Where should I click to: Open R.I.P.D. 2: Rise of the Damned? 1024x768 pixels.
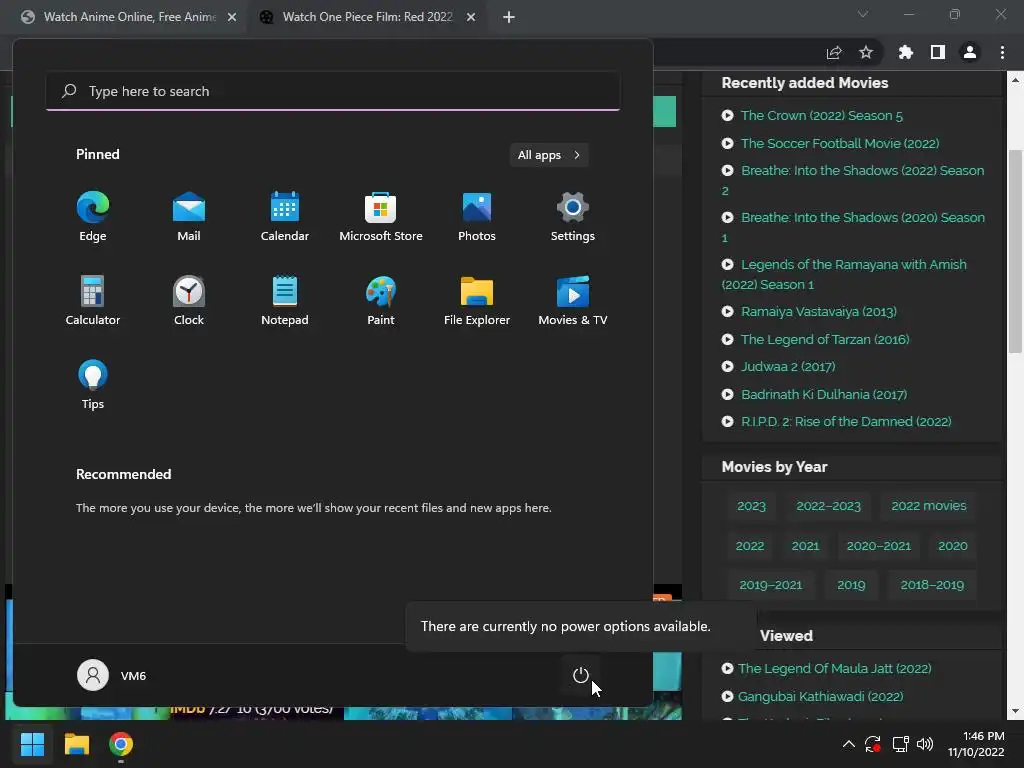coord(846,422)
